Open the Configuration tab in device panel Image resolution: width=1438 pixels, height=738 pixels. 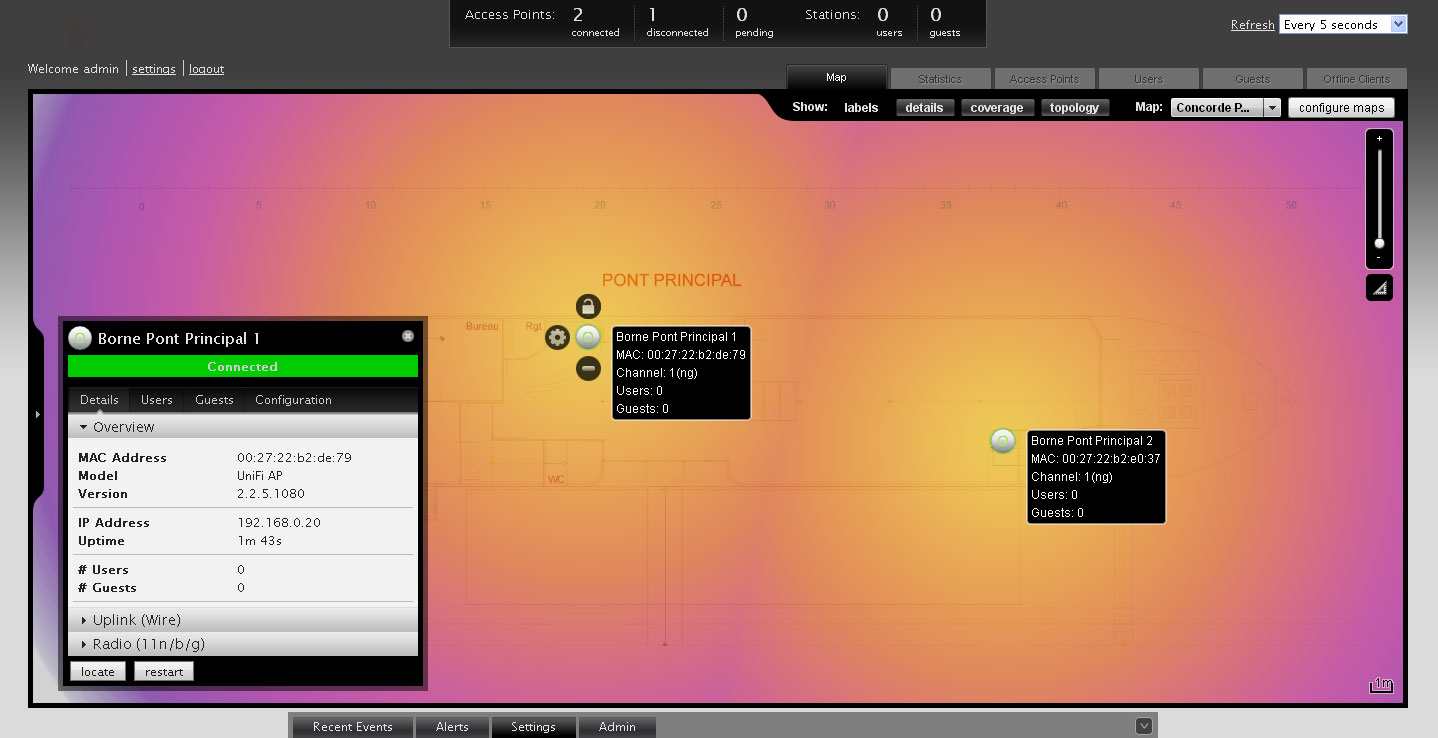pos(293,400)
